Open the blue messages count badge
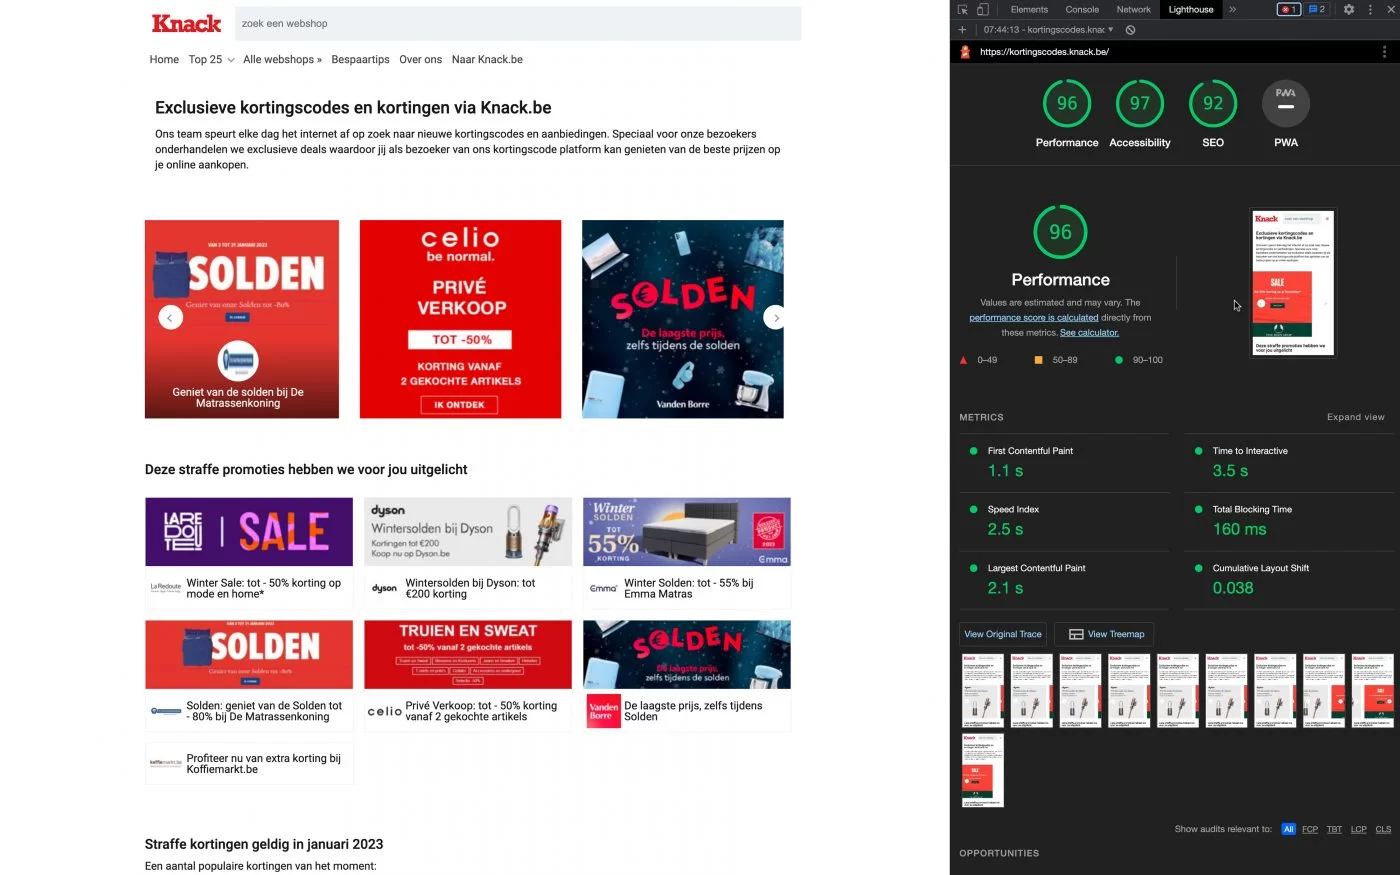 pyautogui.click(x=1317, y=9)
